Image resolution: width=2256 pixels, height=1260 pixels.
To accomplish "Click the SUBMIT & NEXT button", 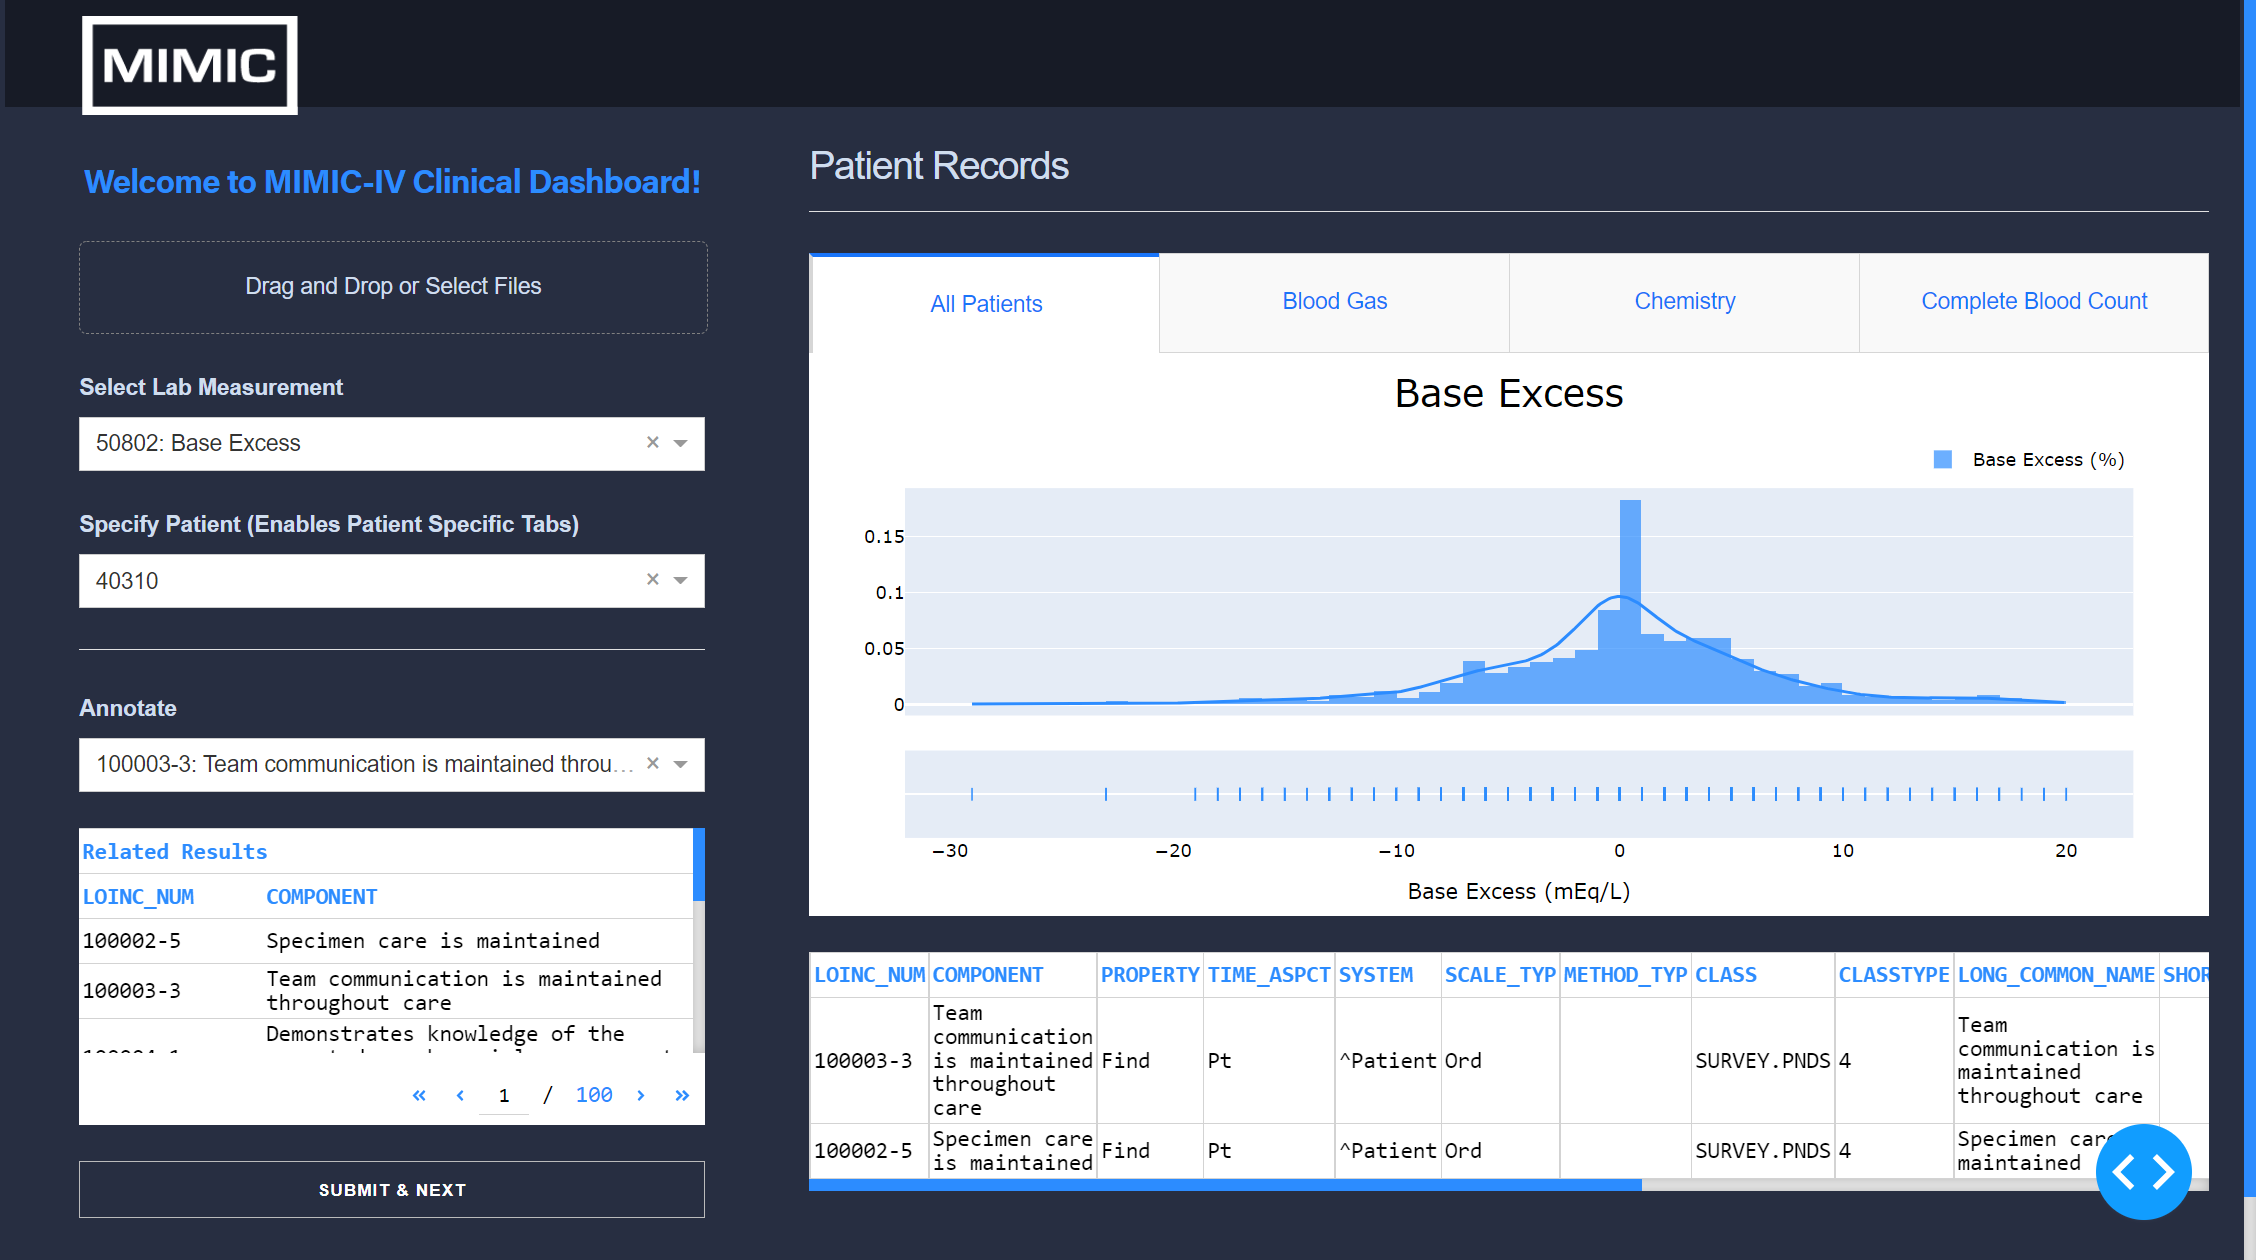I will point(392,1189).
